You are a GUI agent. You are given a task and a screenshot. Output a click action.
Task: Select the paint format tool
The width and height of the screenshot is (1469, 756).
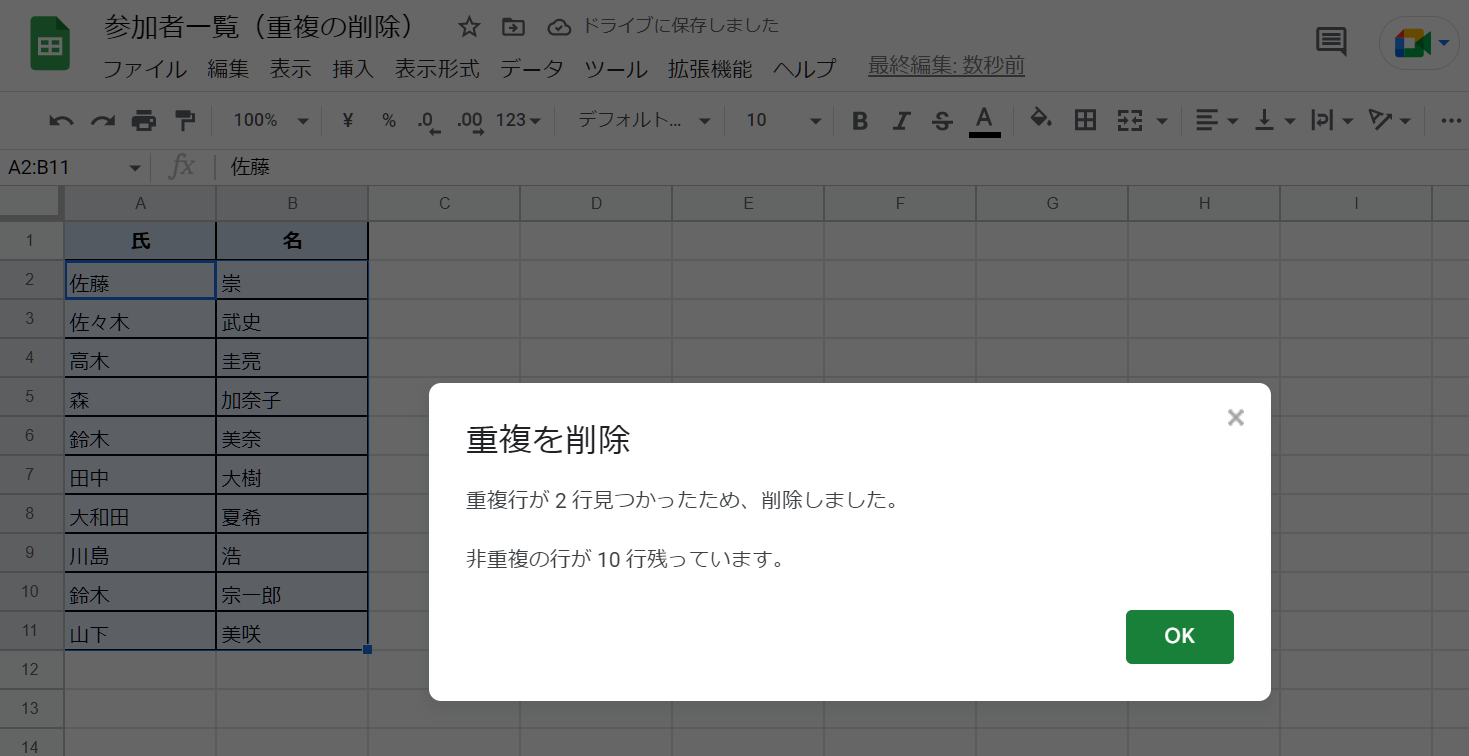click(185, 120)
